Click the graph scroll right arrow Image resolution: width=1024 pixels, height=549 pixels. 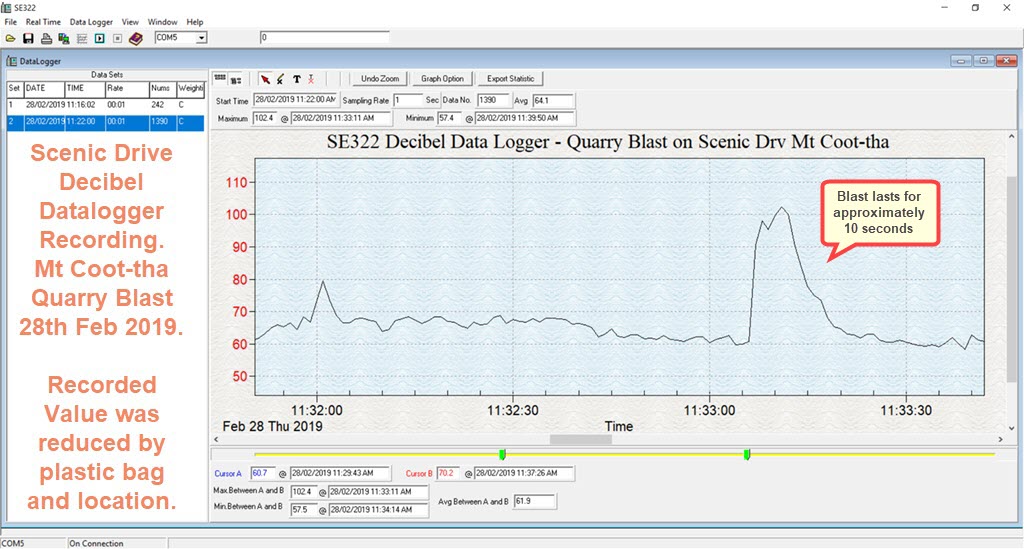[x=1000, y=439]
